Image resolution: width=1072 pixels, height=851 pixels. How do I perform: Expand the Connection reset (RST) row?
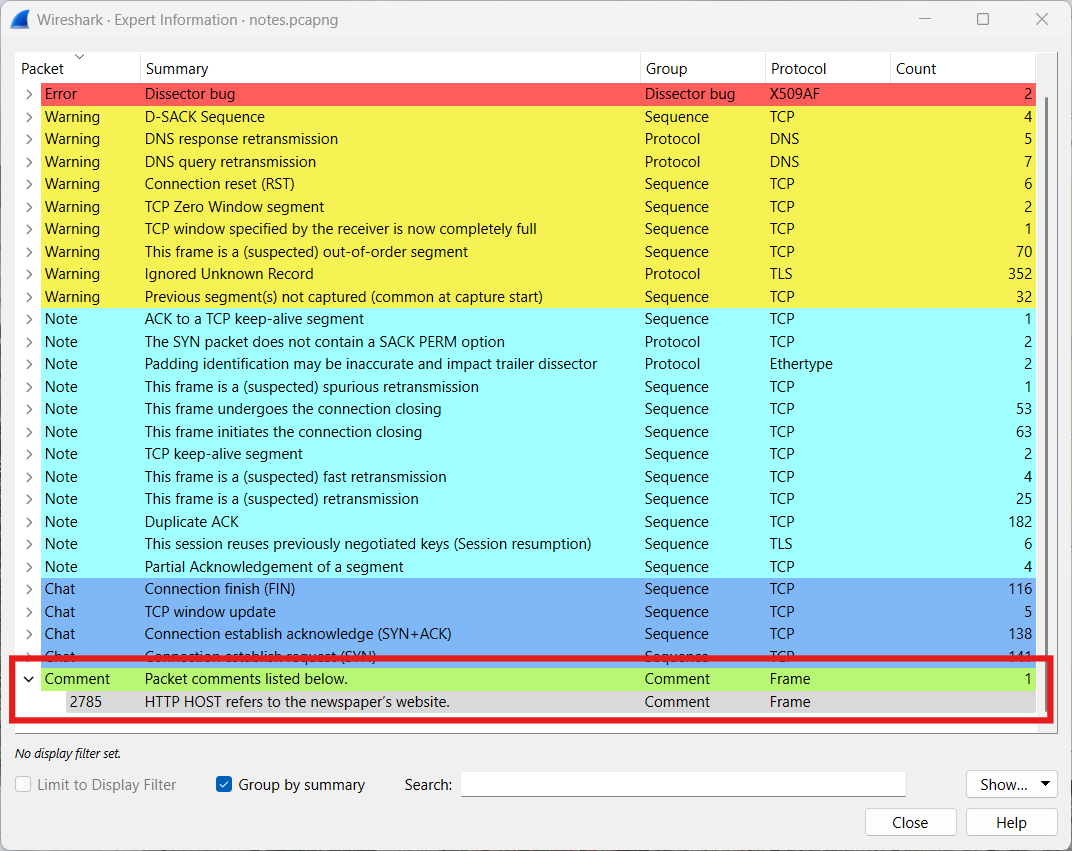pos(29,184)
